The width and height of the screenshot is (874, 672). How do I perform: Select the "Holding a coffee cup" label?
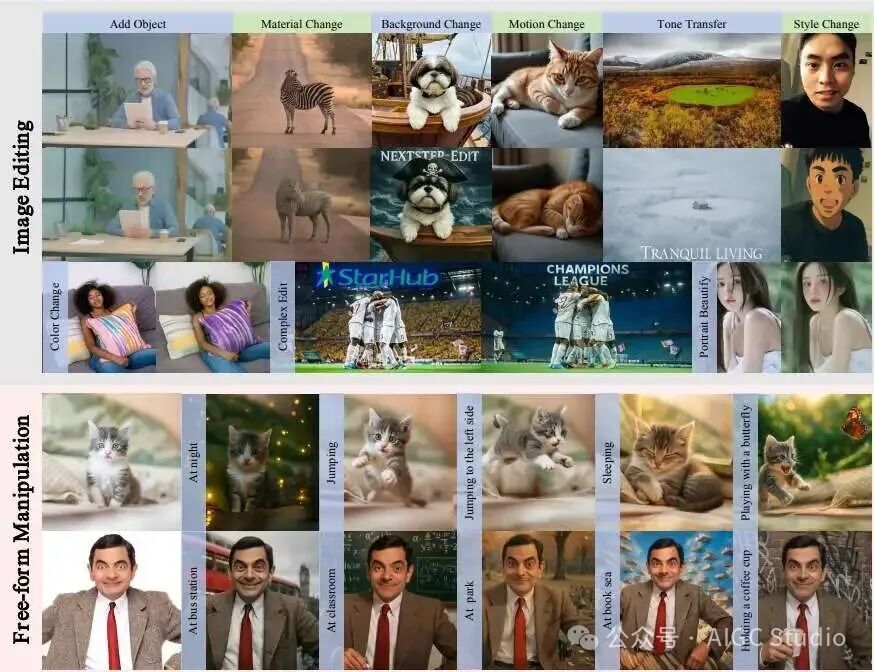point(746,600)
